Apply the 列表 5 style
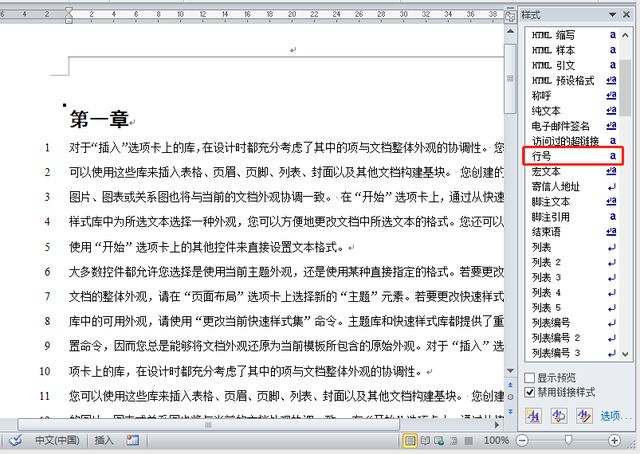The width and height of the screenshot is (640, 454). 572,307
